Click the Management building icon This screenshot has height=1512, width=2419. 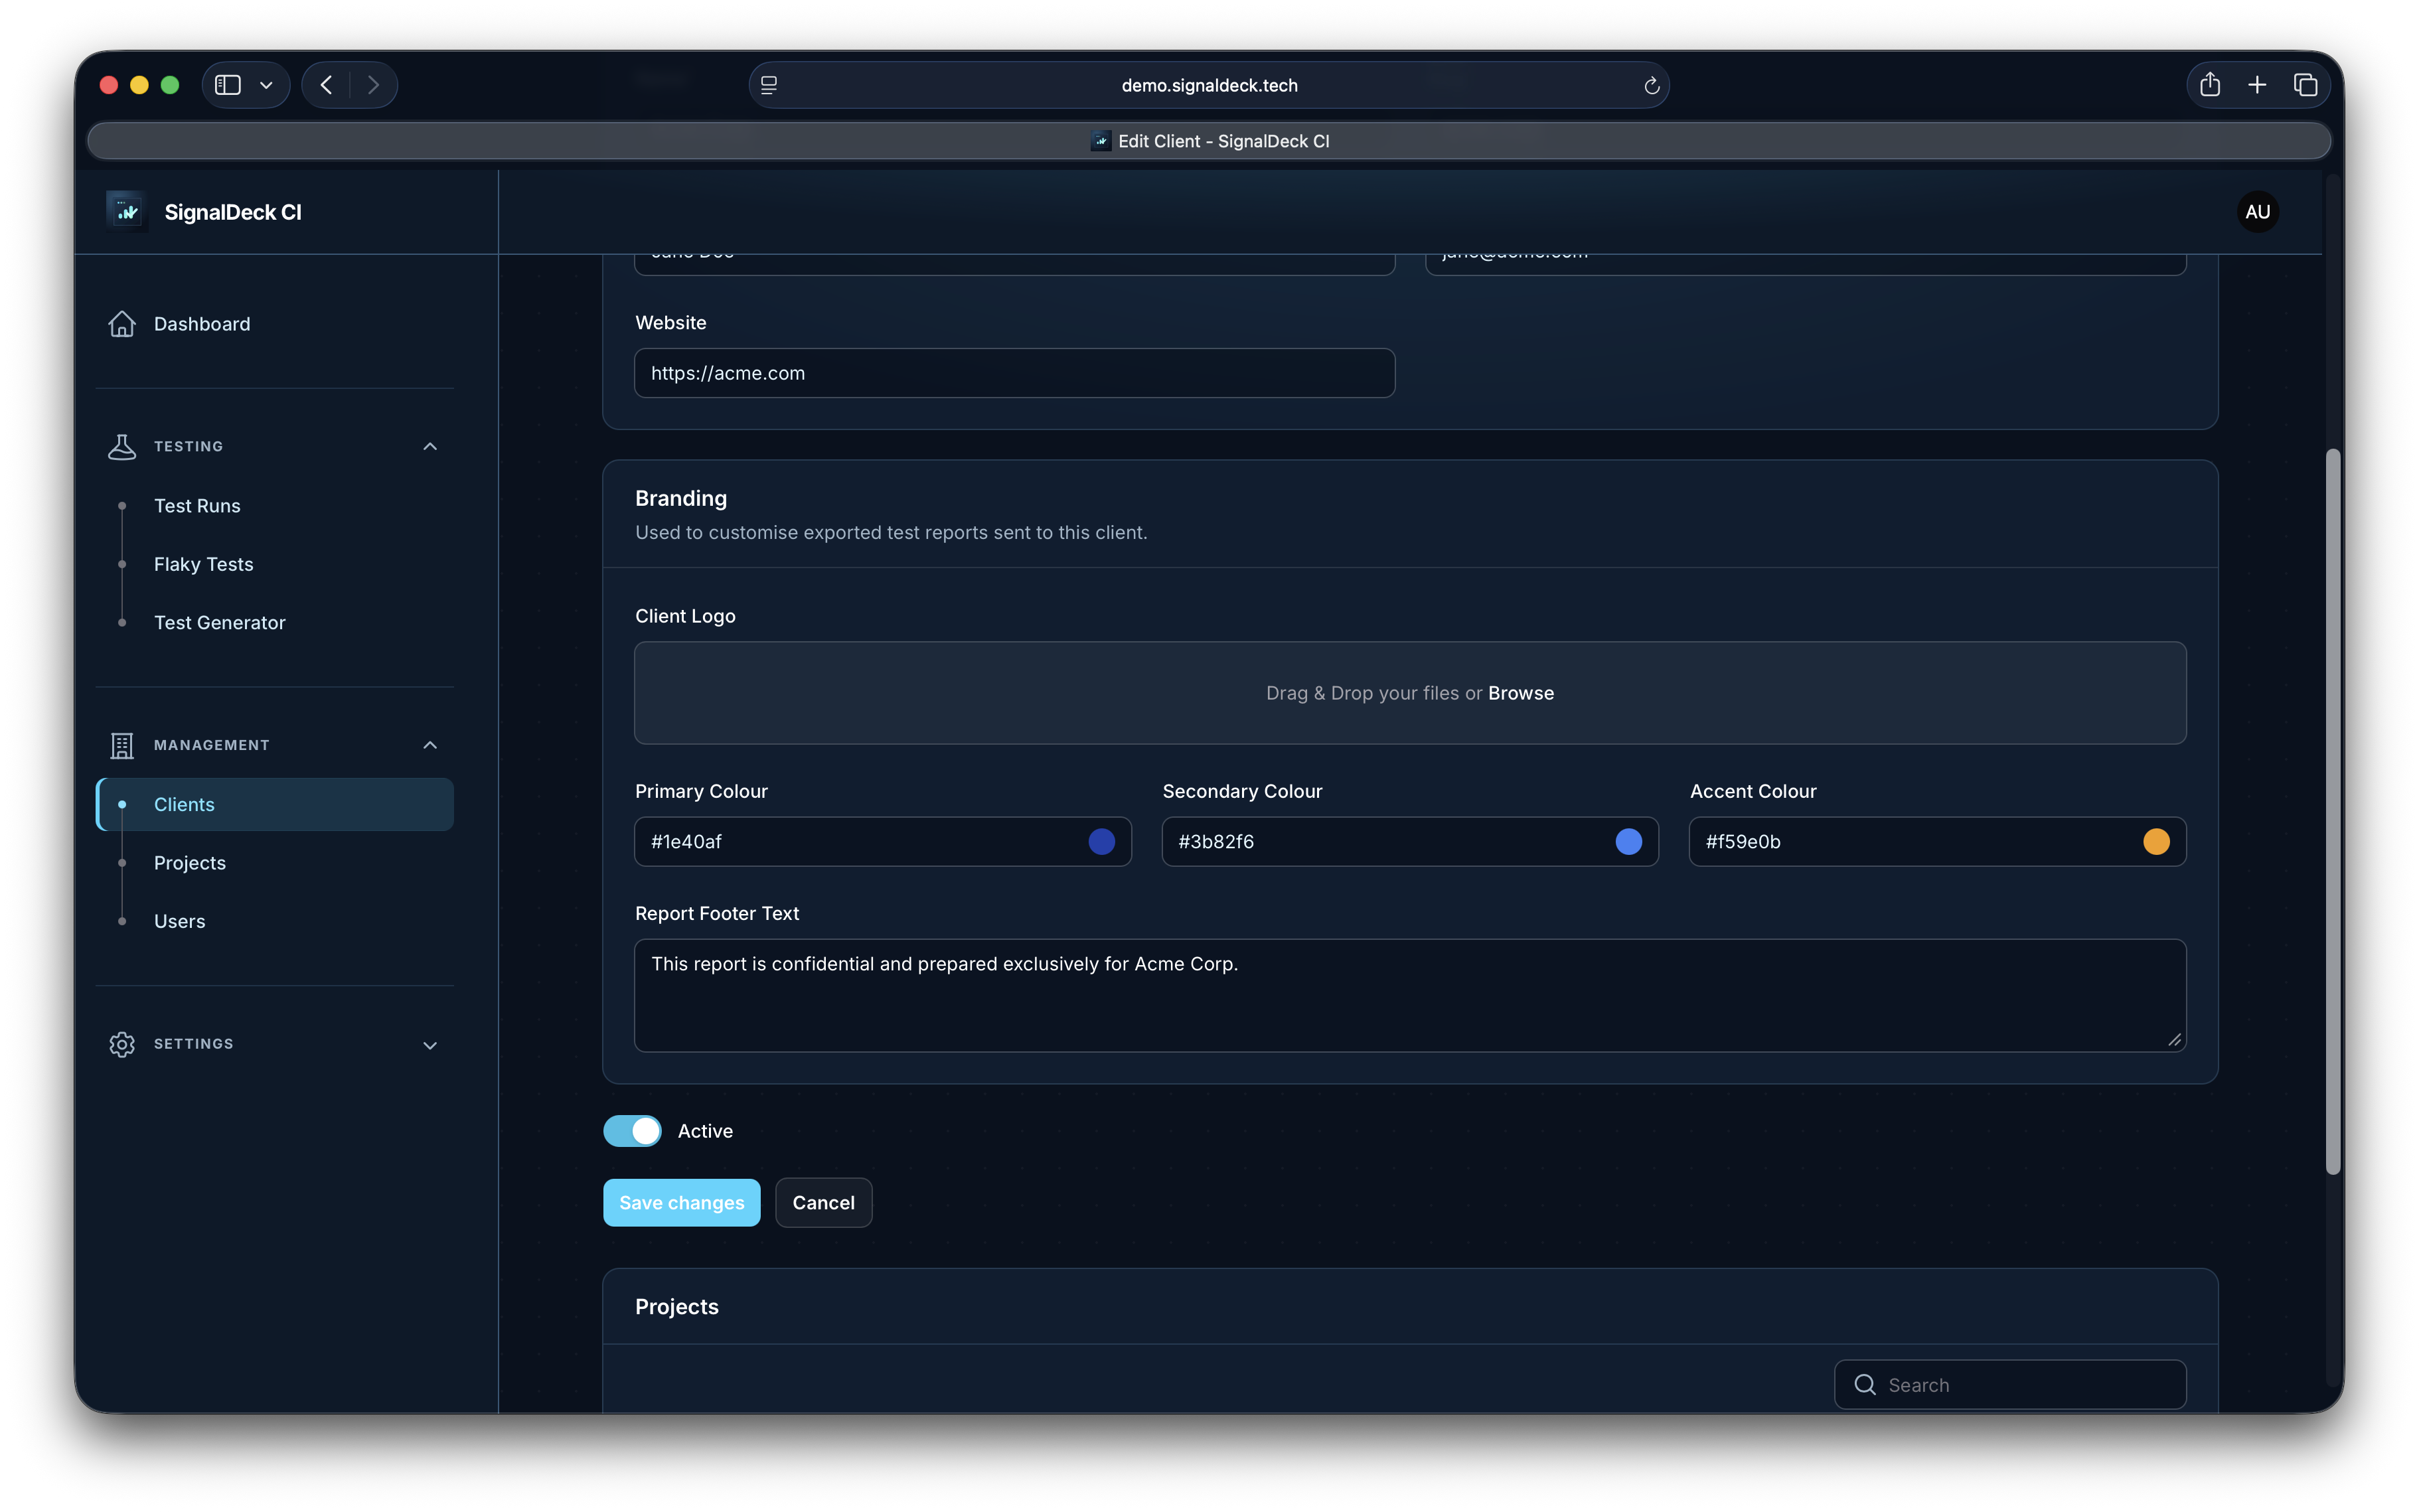coord(122,745)
